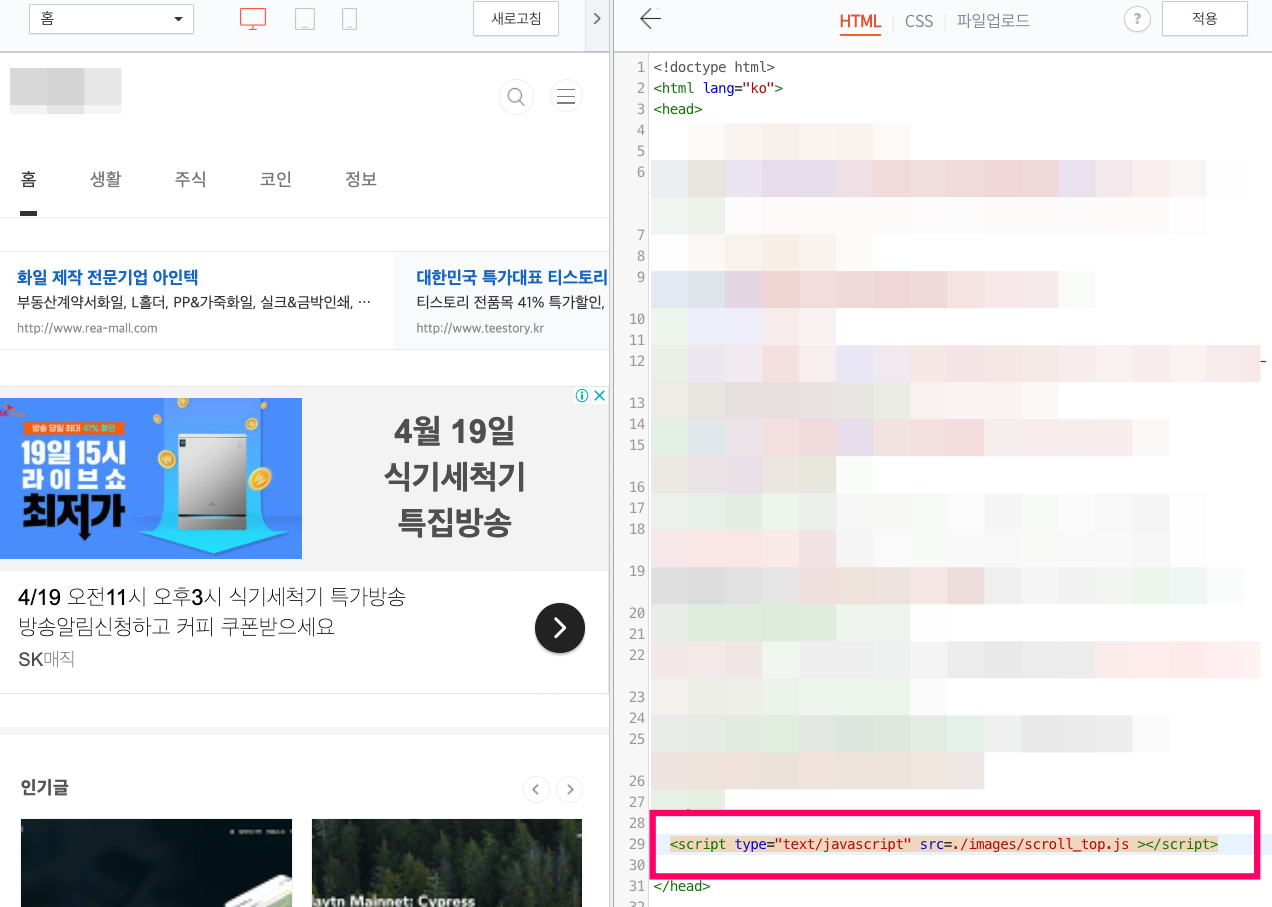Show previous 인기글 with left chevron
This screenshot has height=907, width=1272.
tap(536, 789)
